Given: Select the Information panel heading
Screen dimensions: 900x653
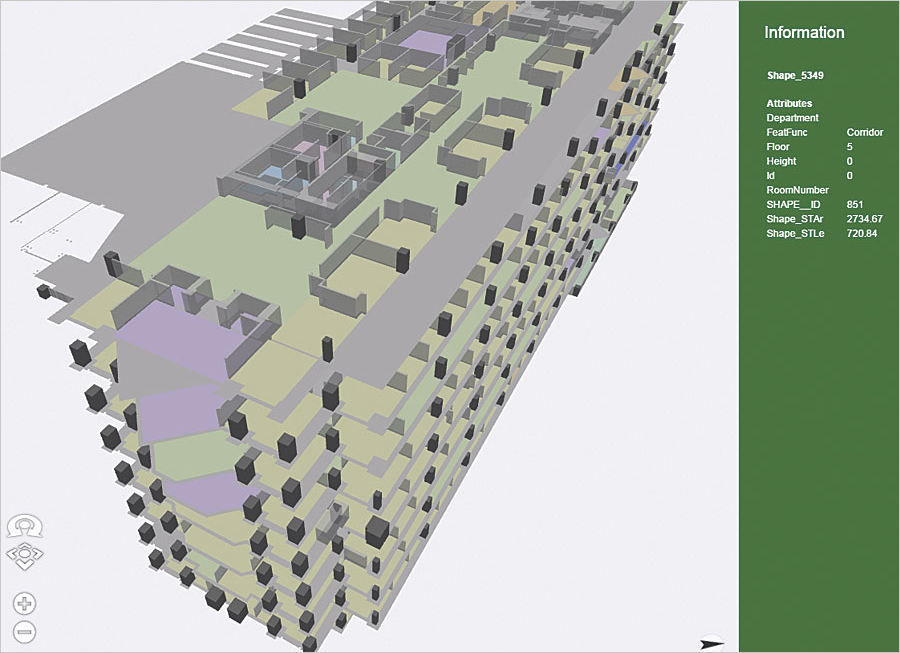Looking at the screenshot, I should point(804,32).
